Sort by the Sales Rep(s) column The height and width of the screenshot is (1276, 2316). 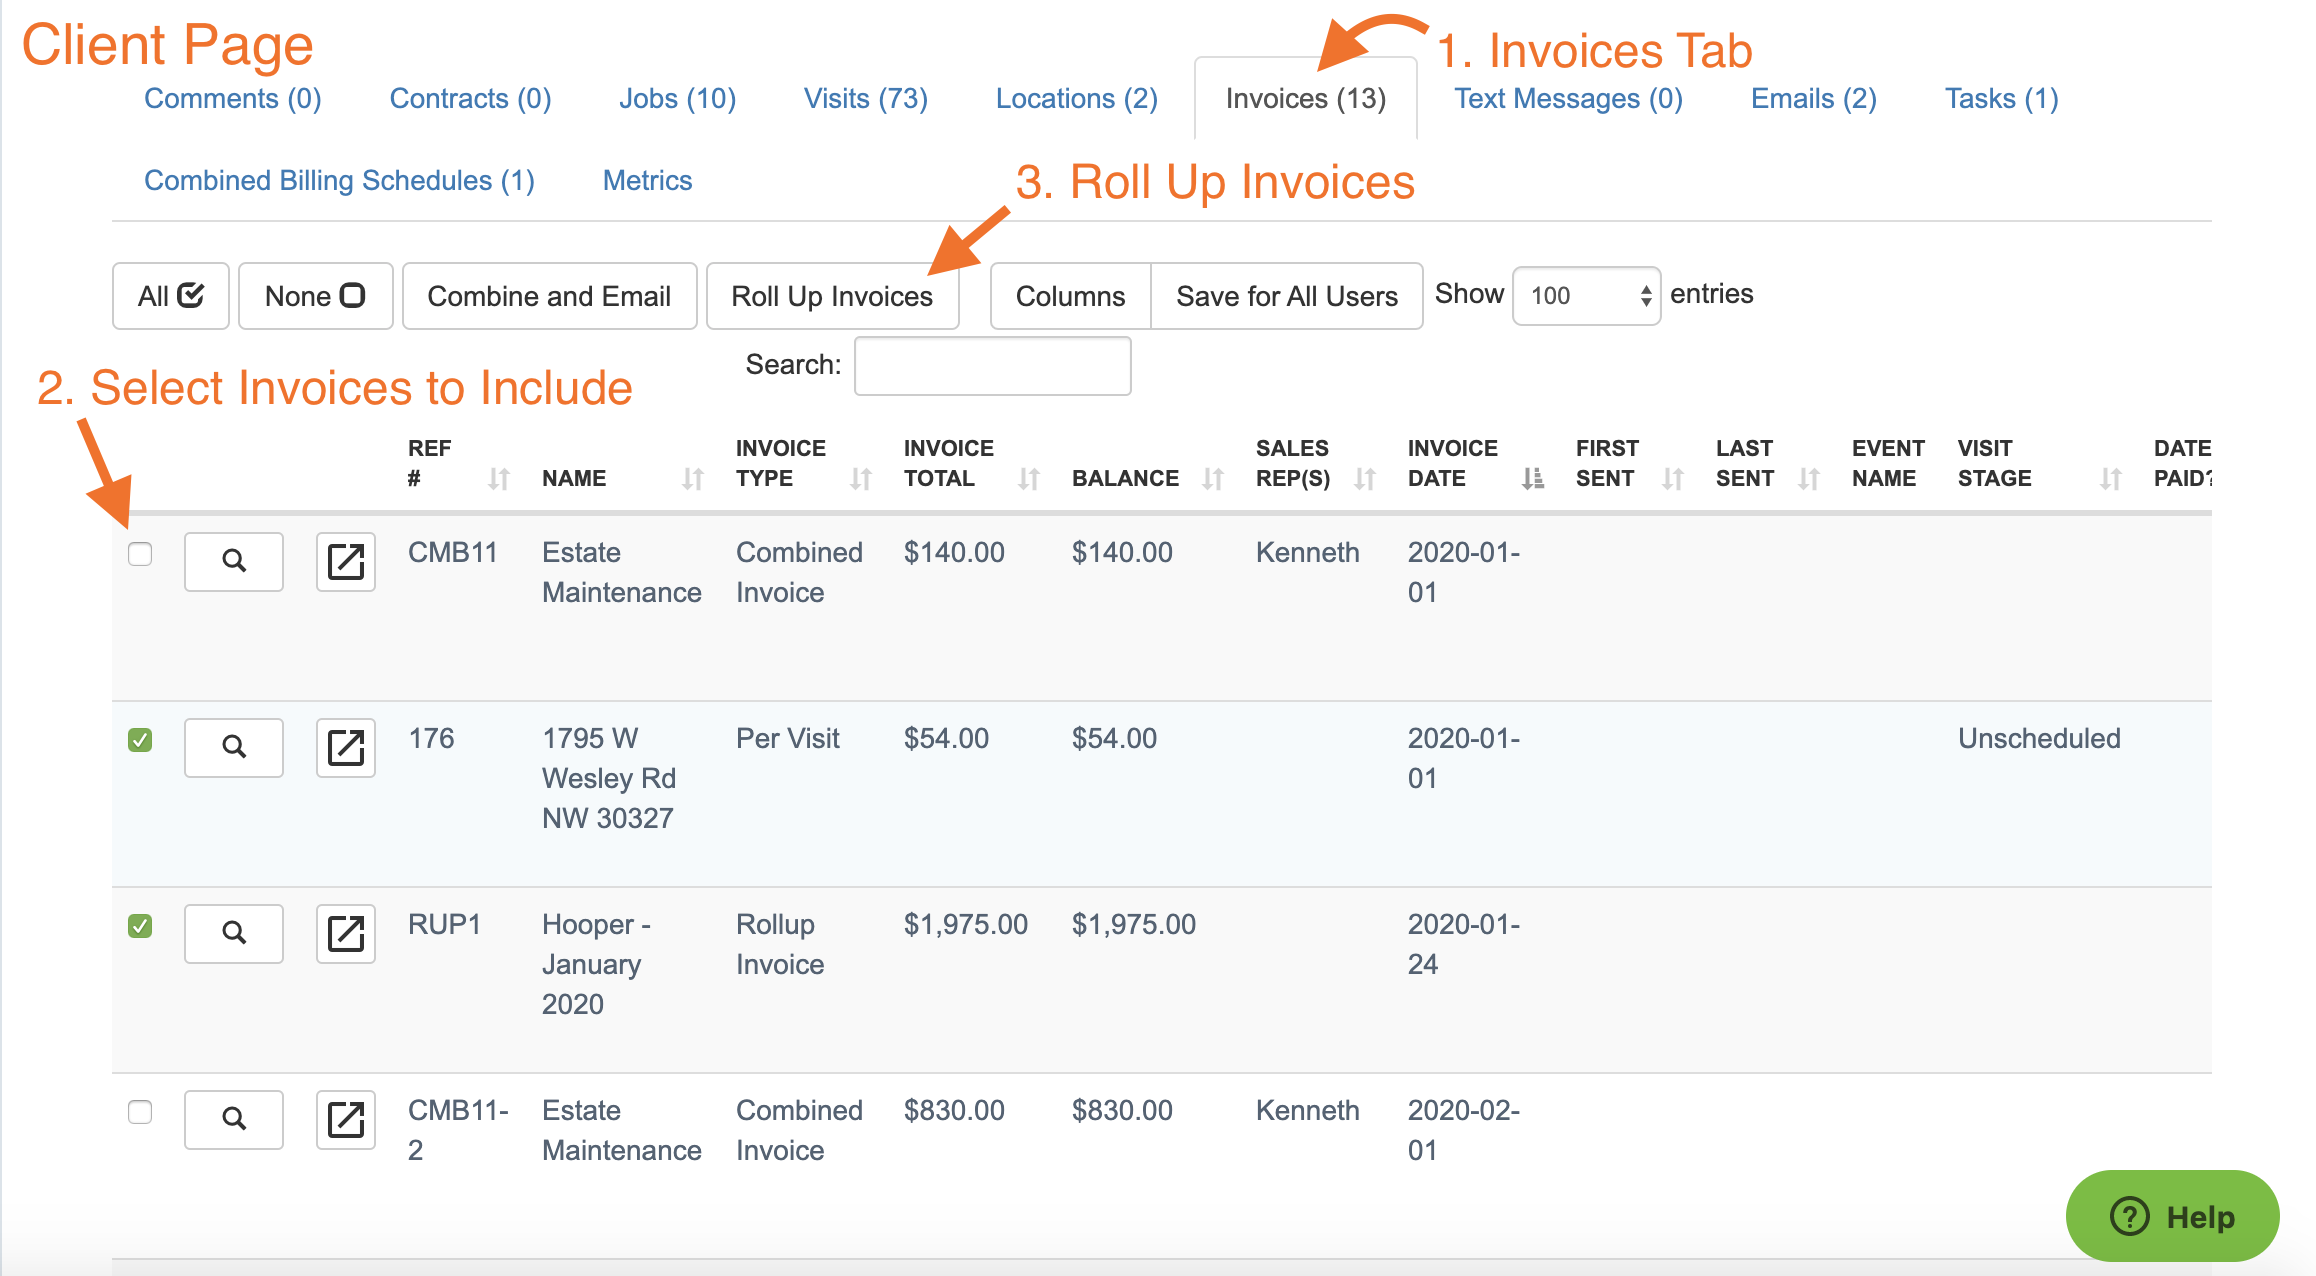(x=1364, y=479)
